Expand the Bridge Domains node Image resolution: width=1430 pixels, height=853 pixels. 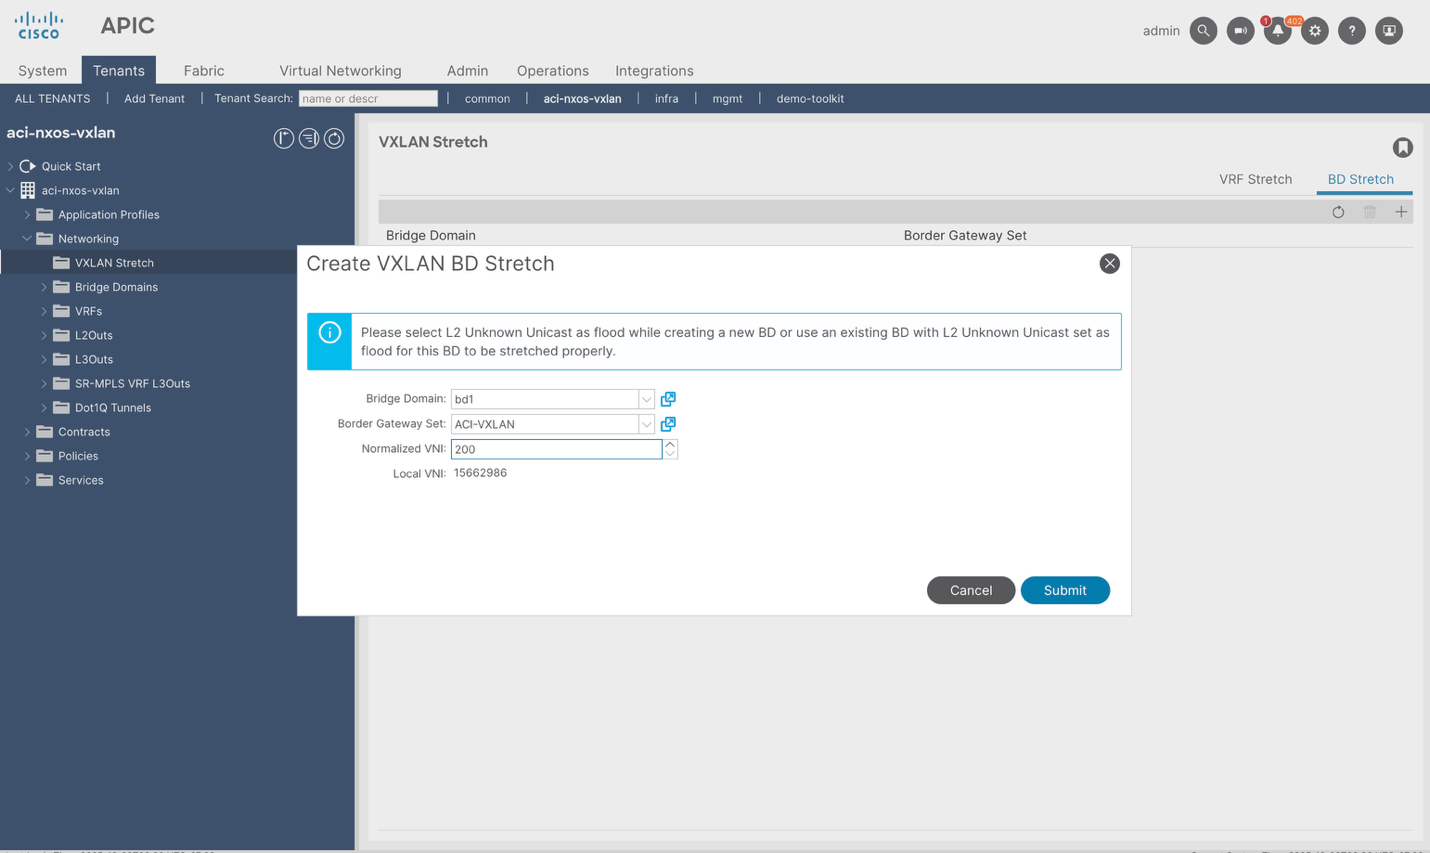[44, 287]
